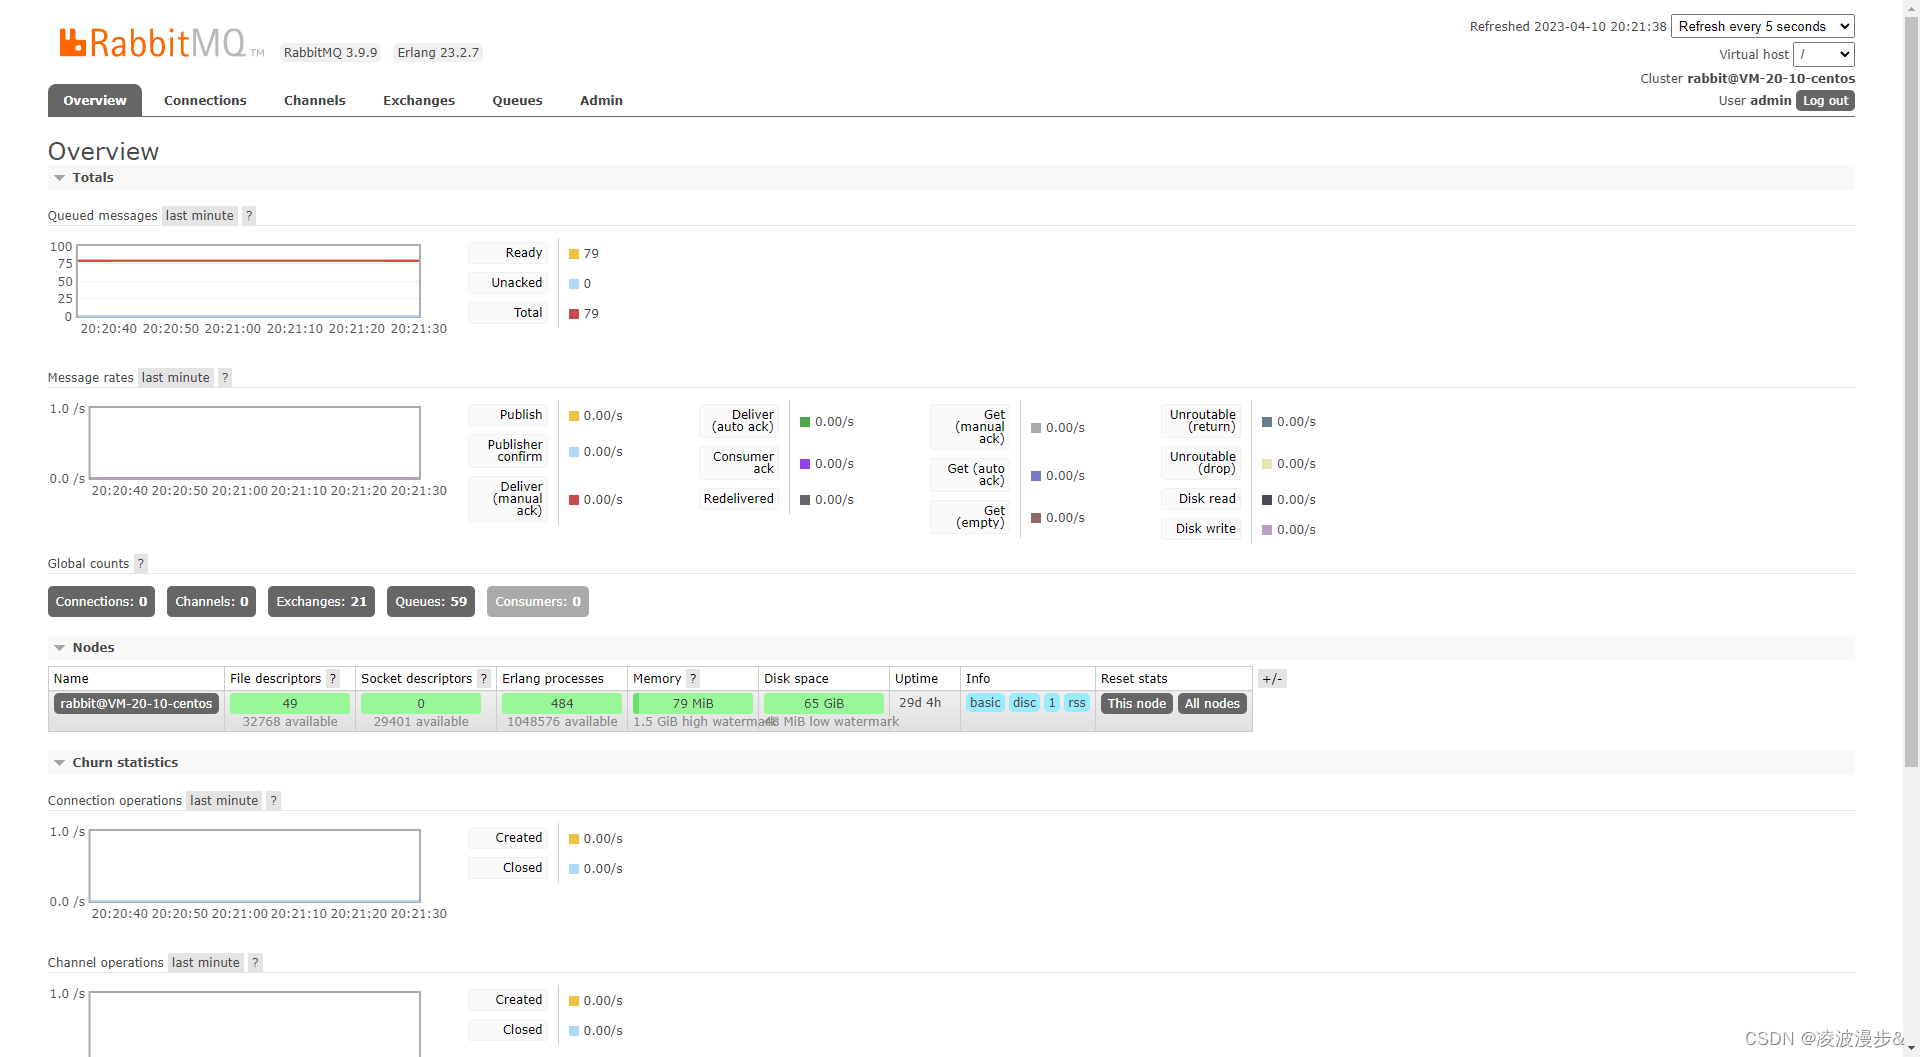Change Message rates last minute range

tap(176, 377)
